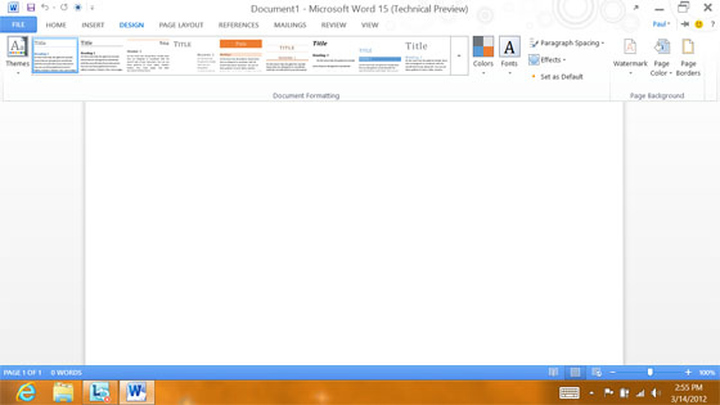Expand the style set gallery More arrow
720x405 pixels.
459,56
